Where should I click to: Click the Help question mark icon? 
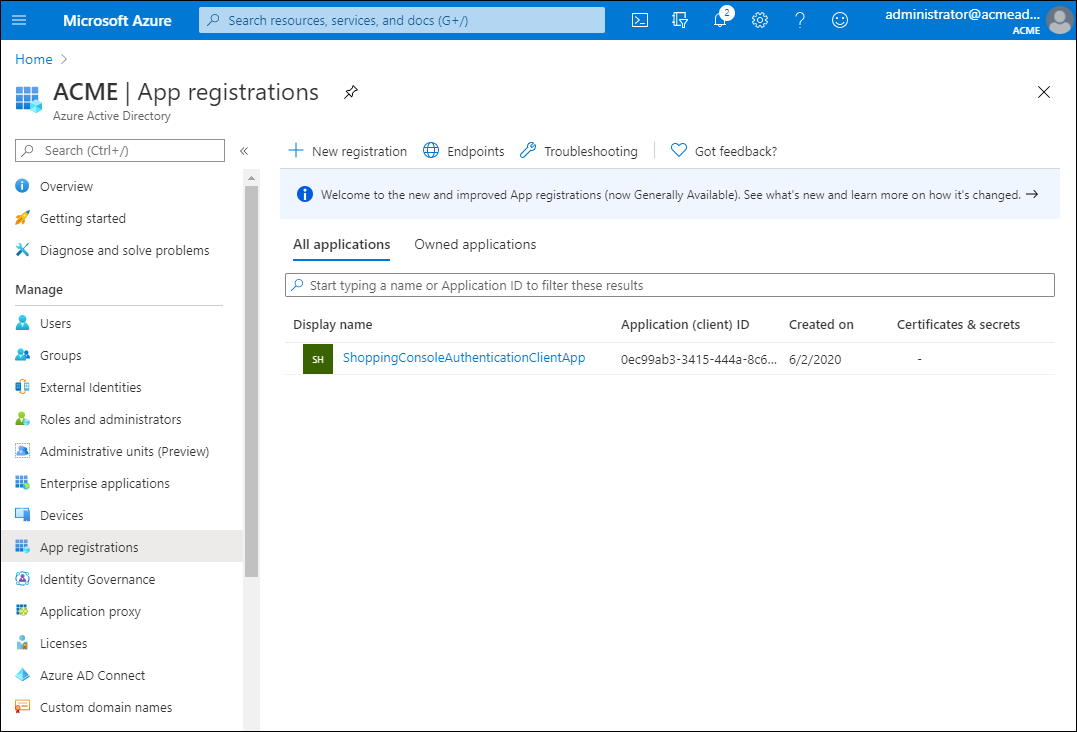click(x=800, y=20)
